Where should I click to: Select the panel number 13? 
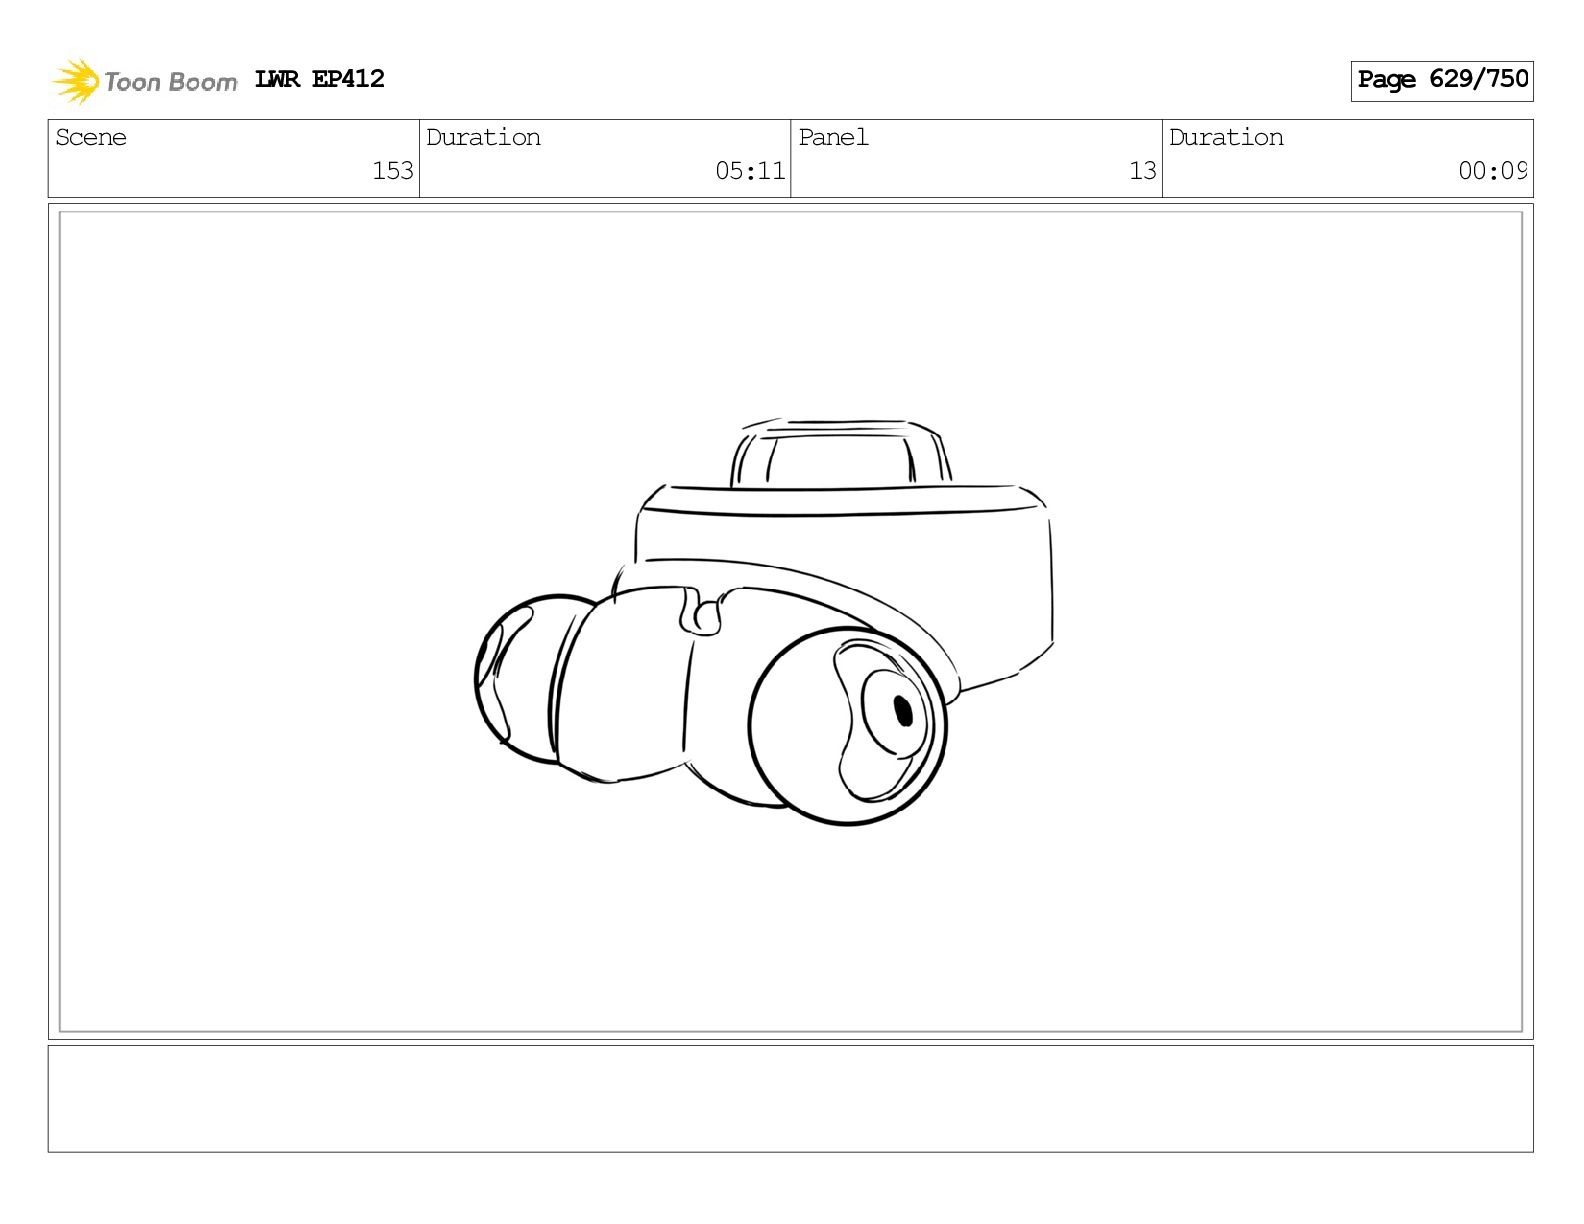click(x=1143, y=171)
